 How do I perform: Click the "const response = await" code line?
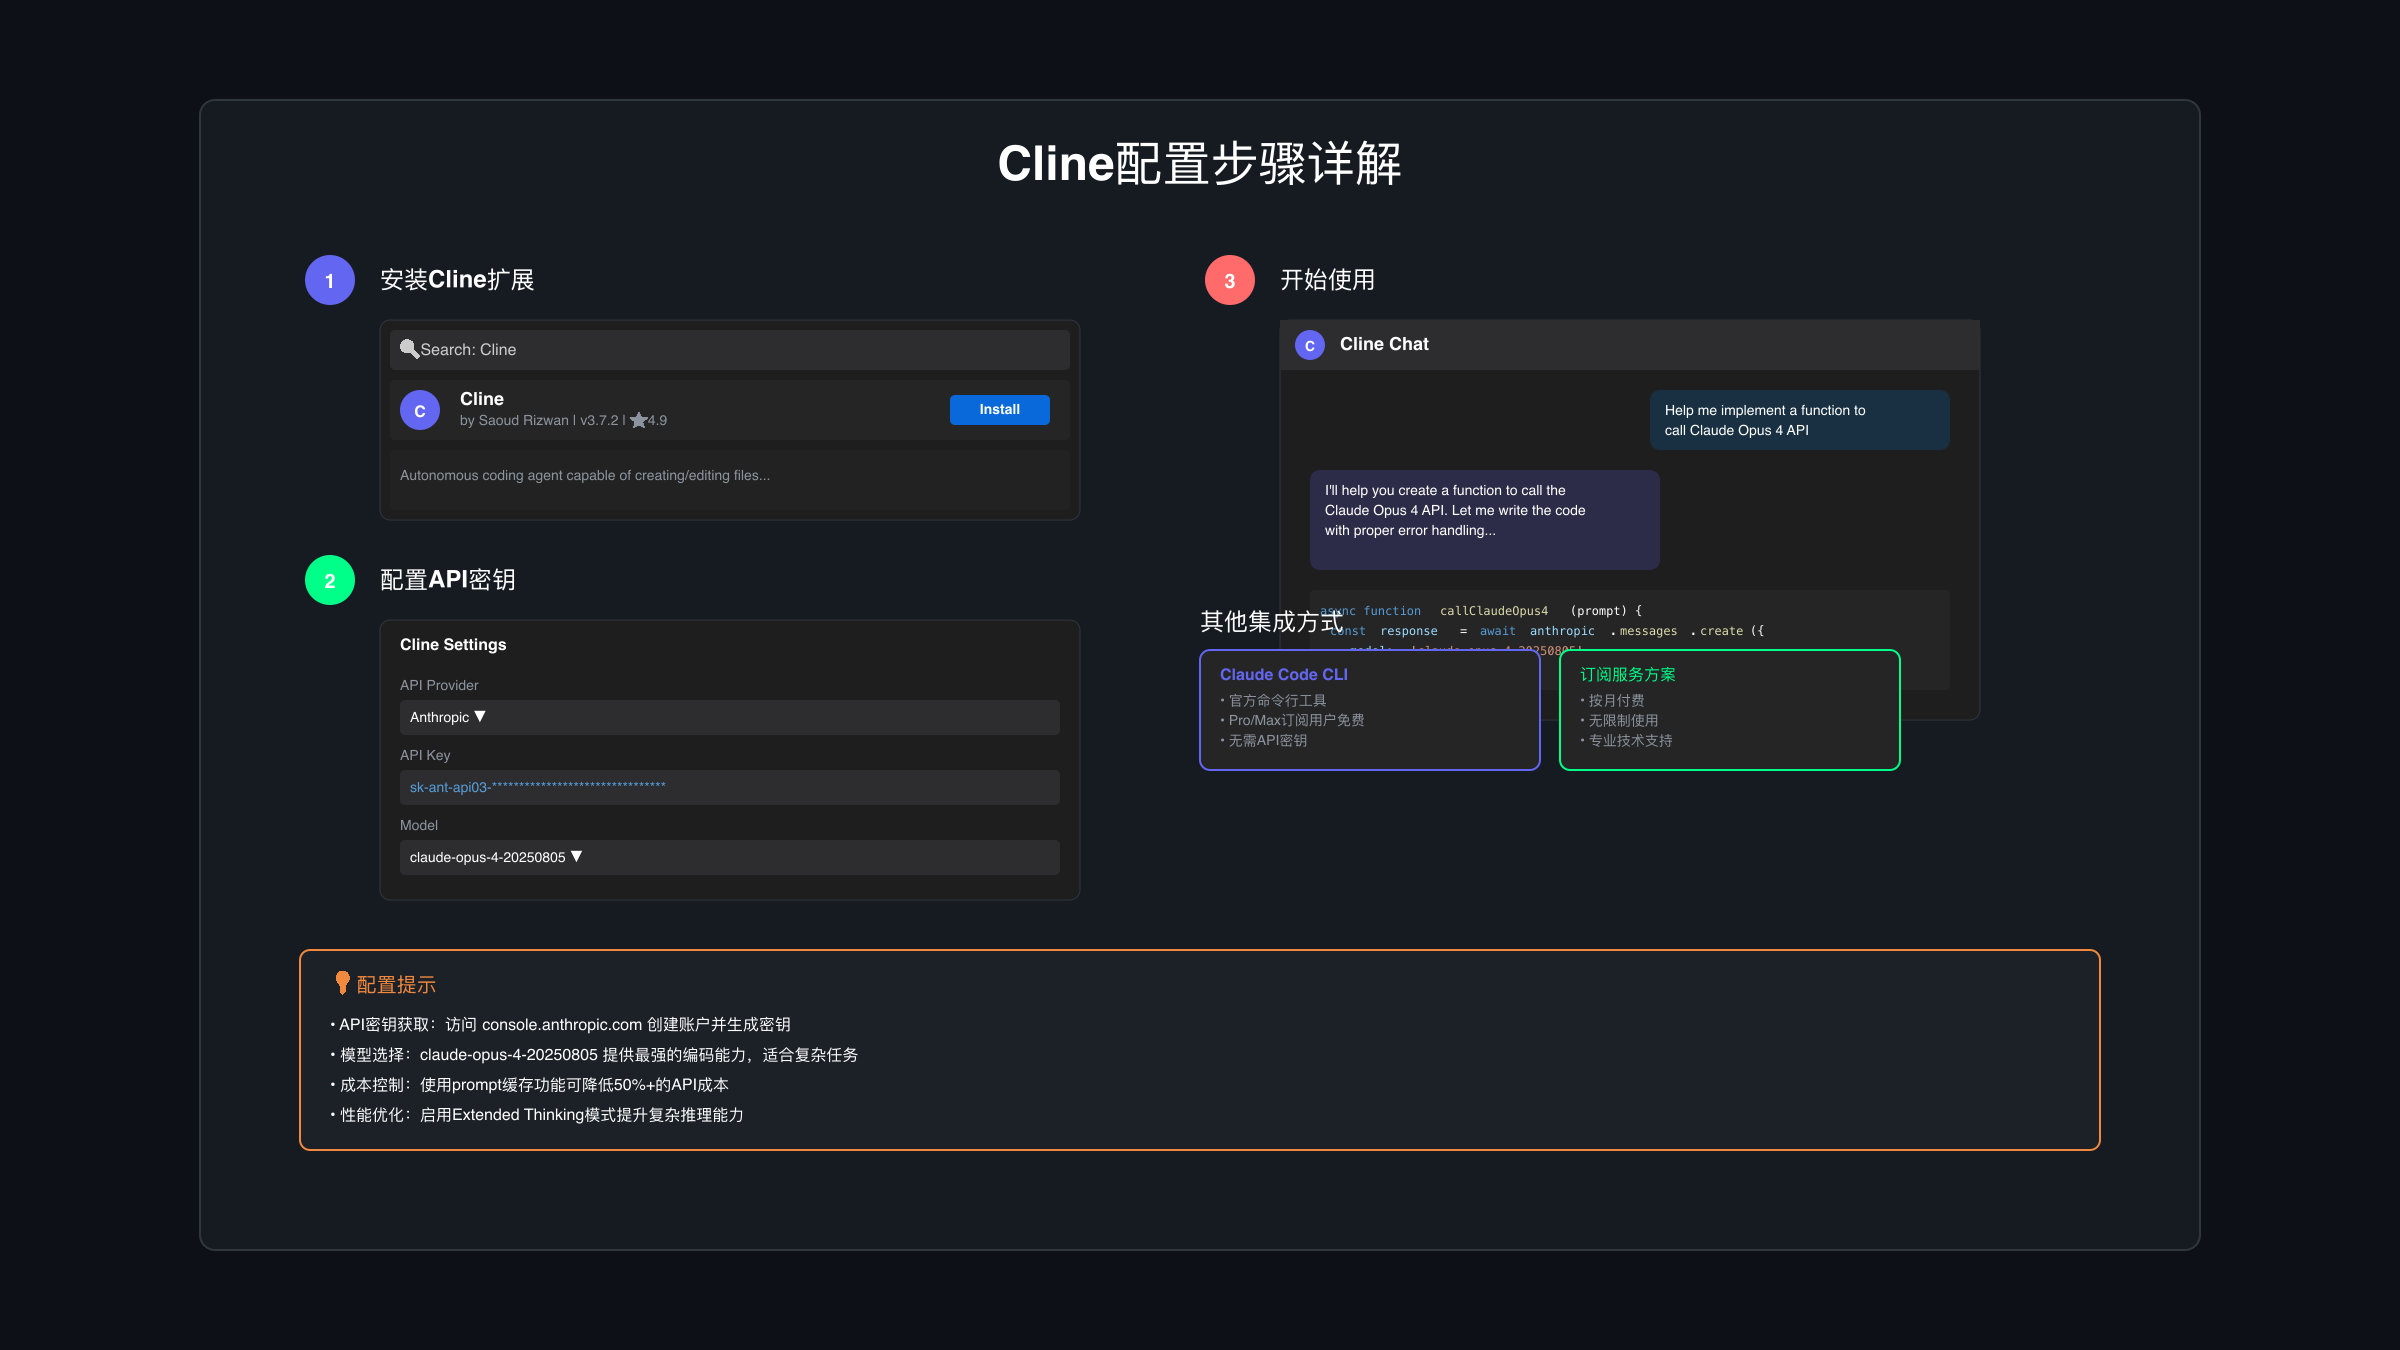pyautogui.click(x=1547, y=631)
